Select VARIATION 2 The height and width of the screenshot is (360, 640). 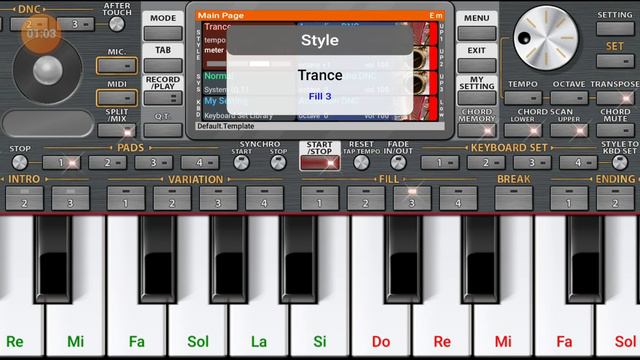tap(172, 198)
